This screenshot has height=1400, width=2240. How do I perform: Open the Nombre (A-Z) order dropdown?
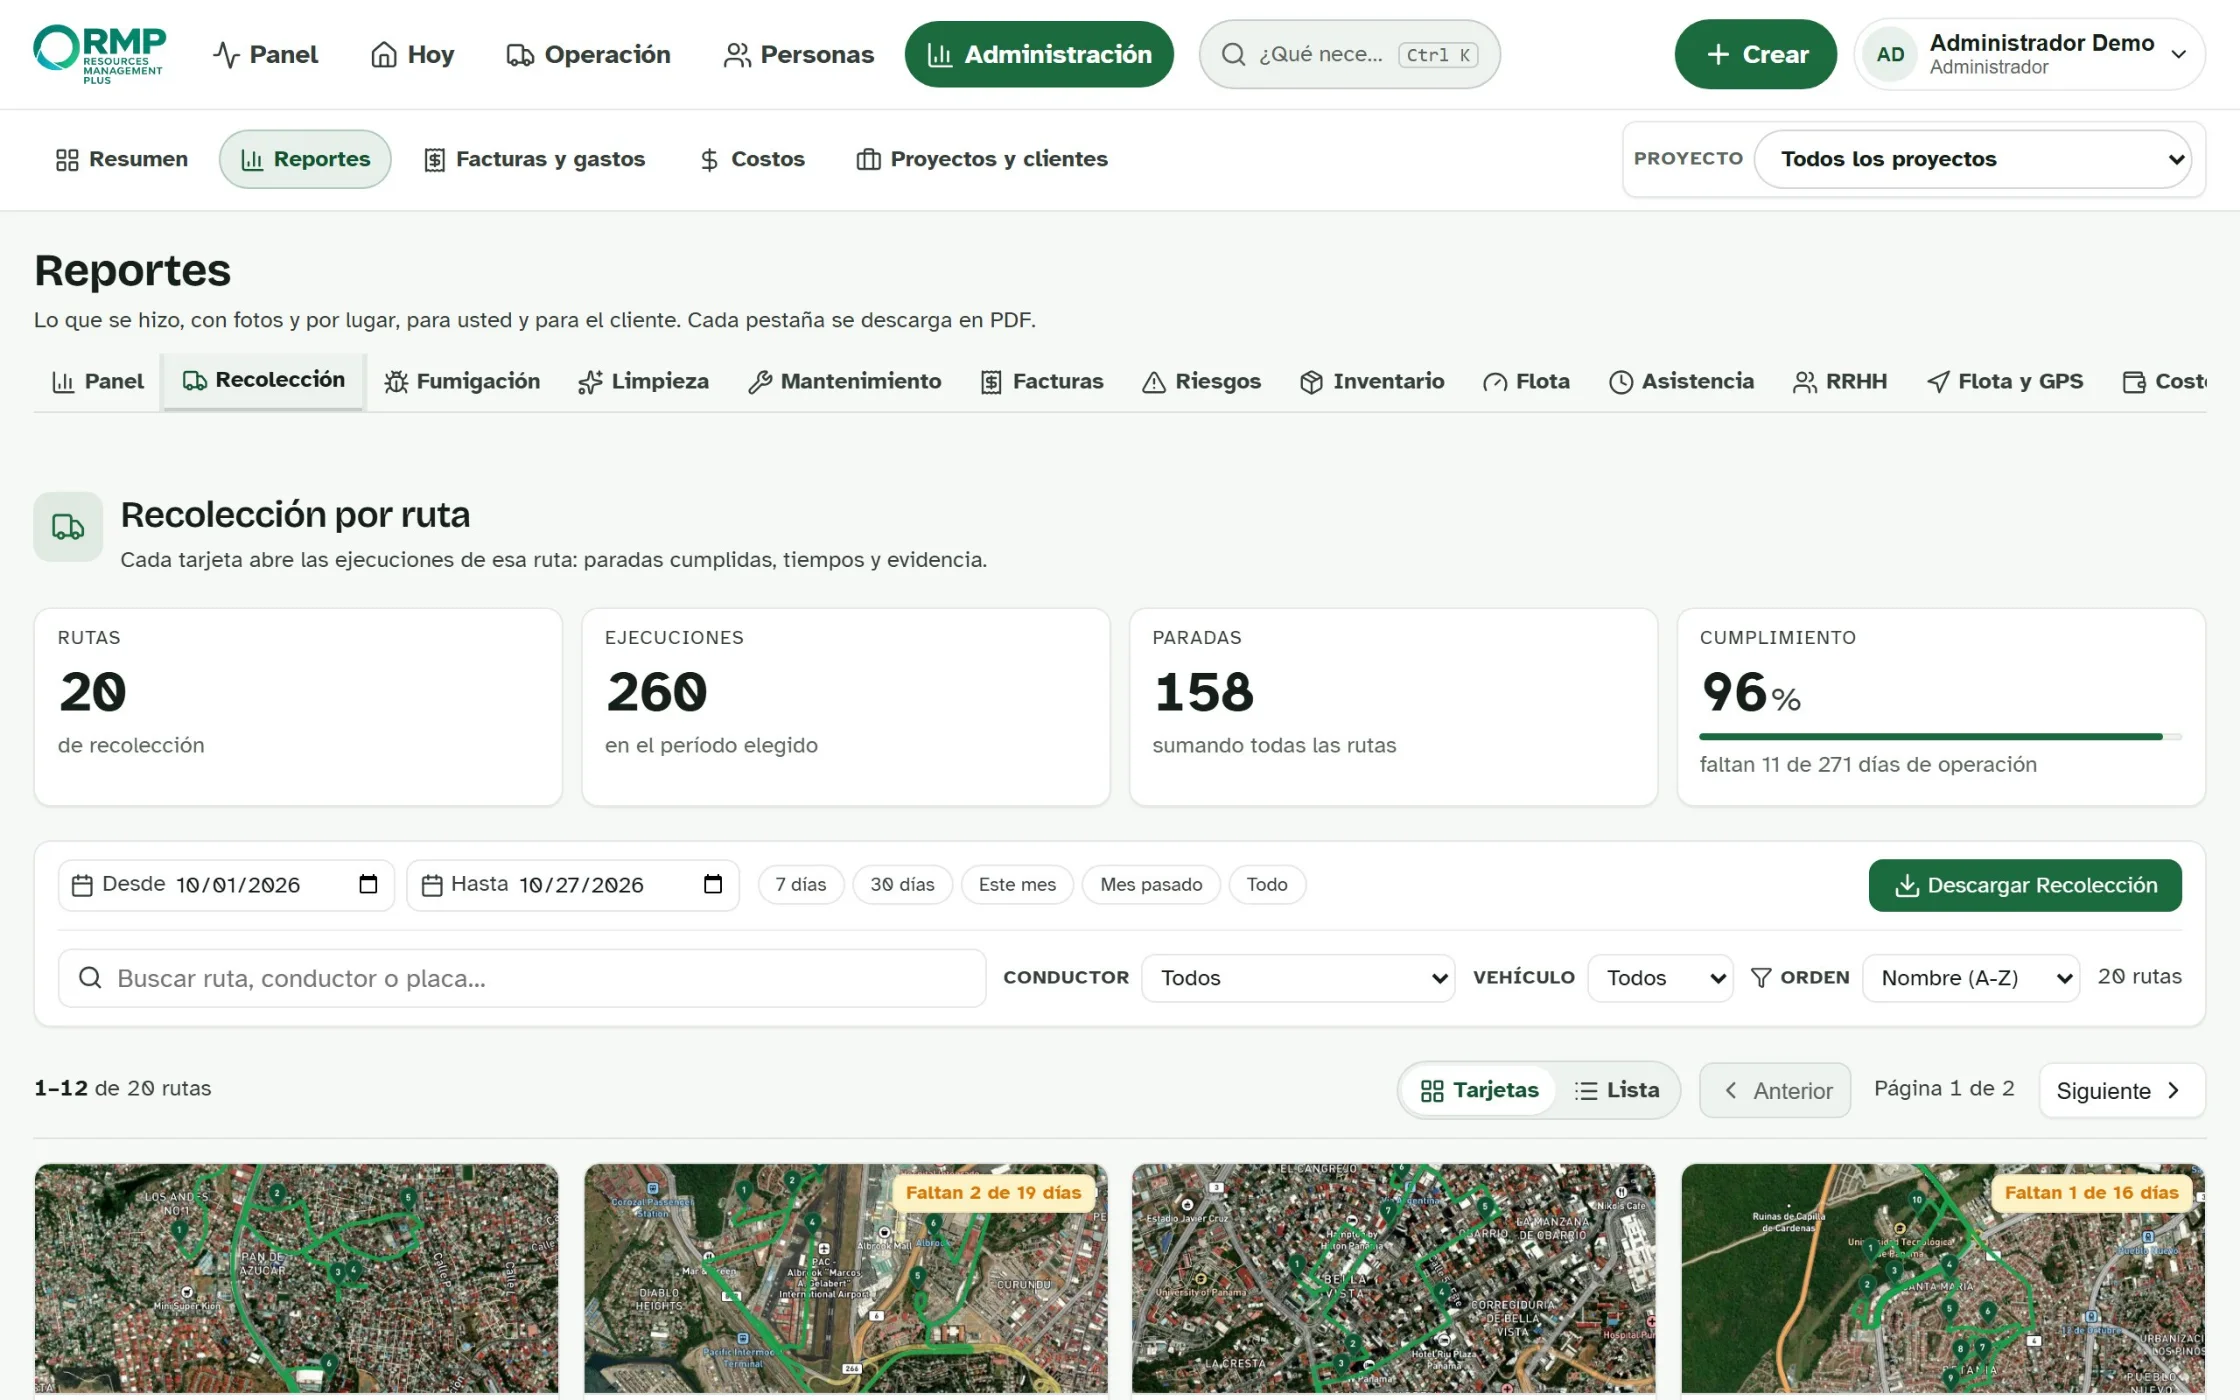click(1970, 978)
